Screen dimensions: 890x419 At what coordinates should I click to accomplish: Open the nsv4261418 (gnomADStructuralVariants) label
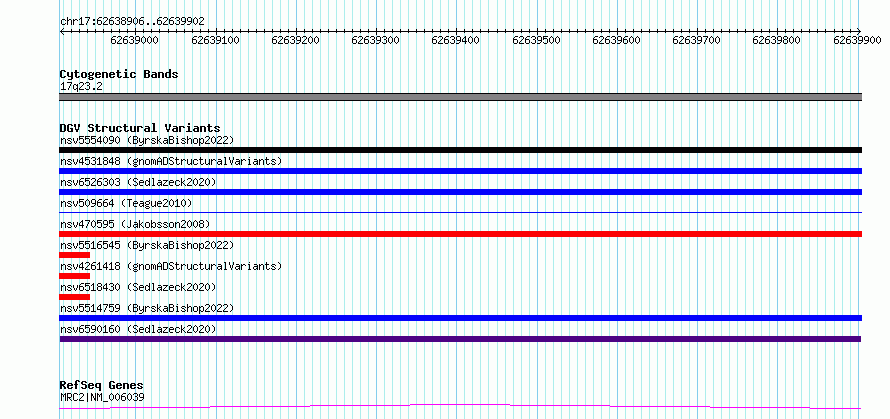pos(171,266)
